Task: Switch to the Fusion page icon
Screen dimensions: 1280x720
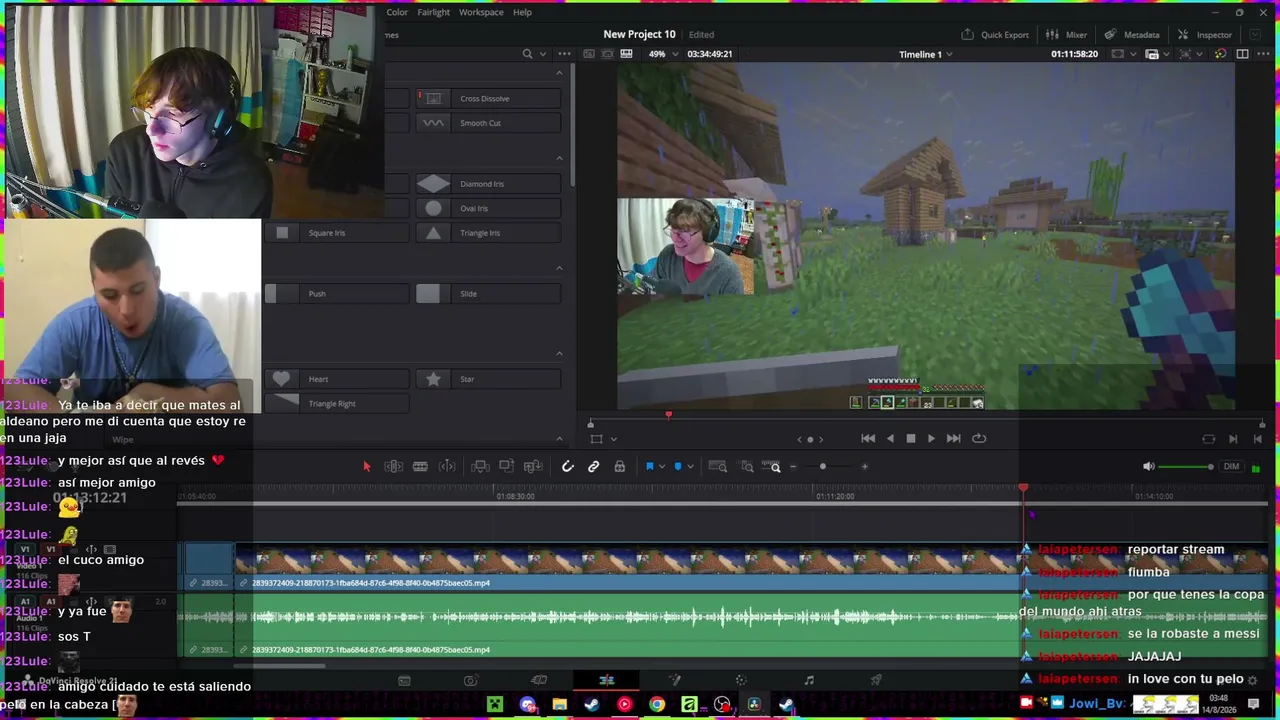Action: (x=674, y=680)
